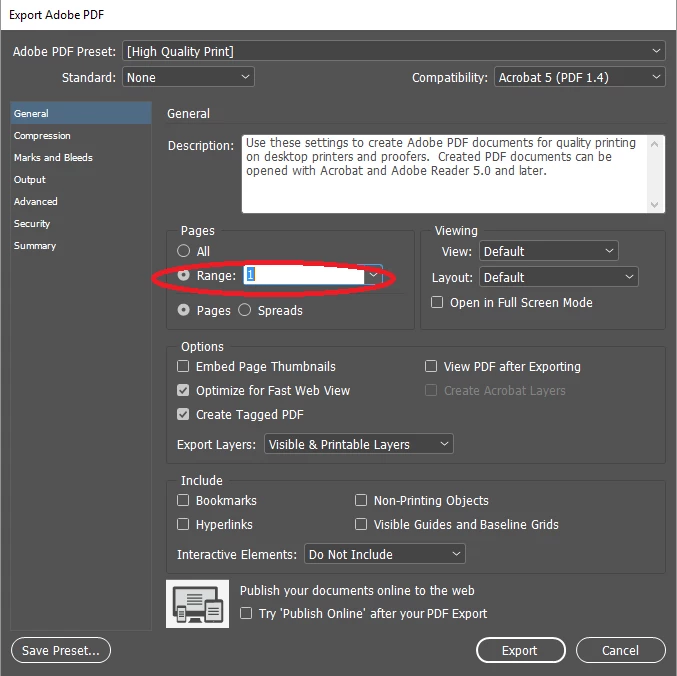
Task: Open the View dropdown
Action: click(x=549, y=251)
